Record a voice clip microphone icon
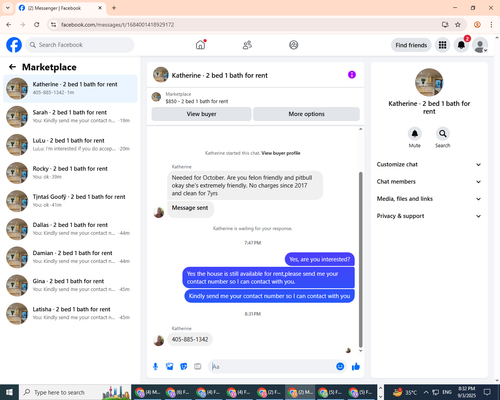The height and width of the screenshot is (400, 500). [155, 367]
